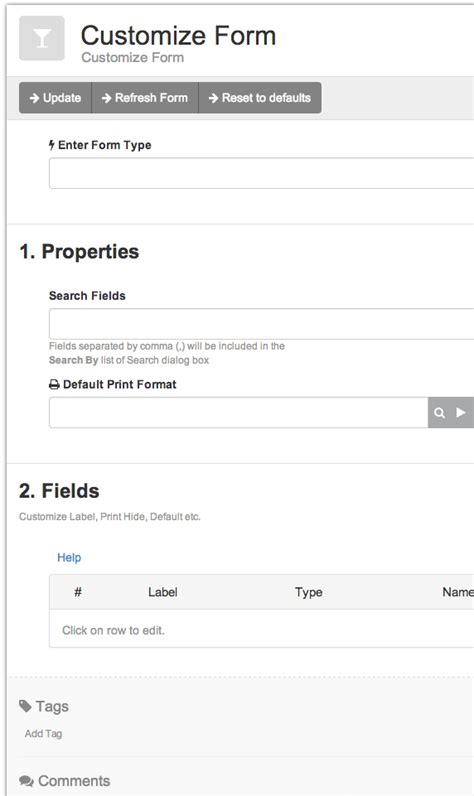The width and height of the screenshot is (474, 796).
Task: Open the Help link under Fields
Action: click(x=69, y=557)
